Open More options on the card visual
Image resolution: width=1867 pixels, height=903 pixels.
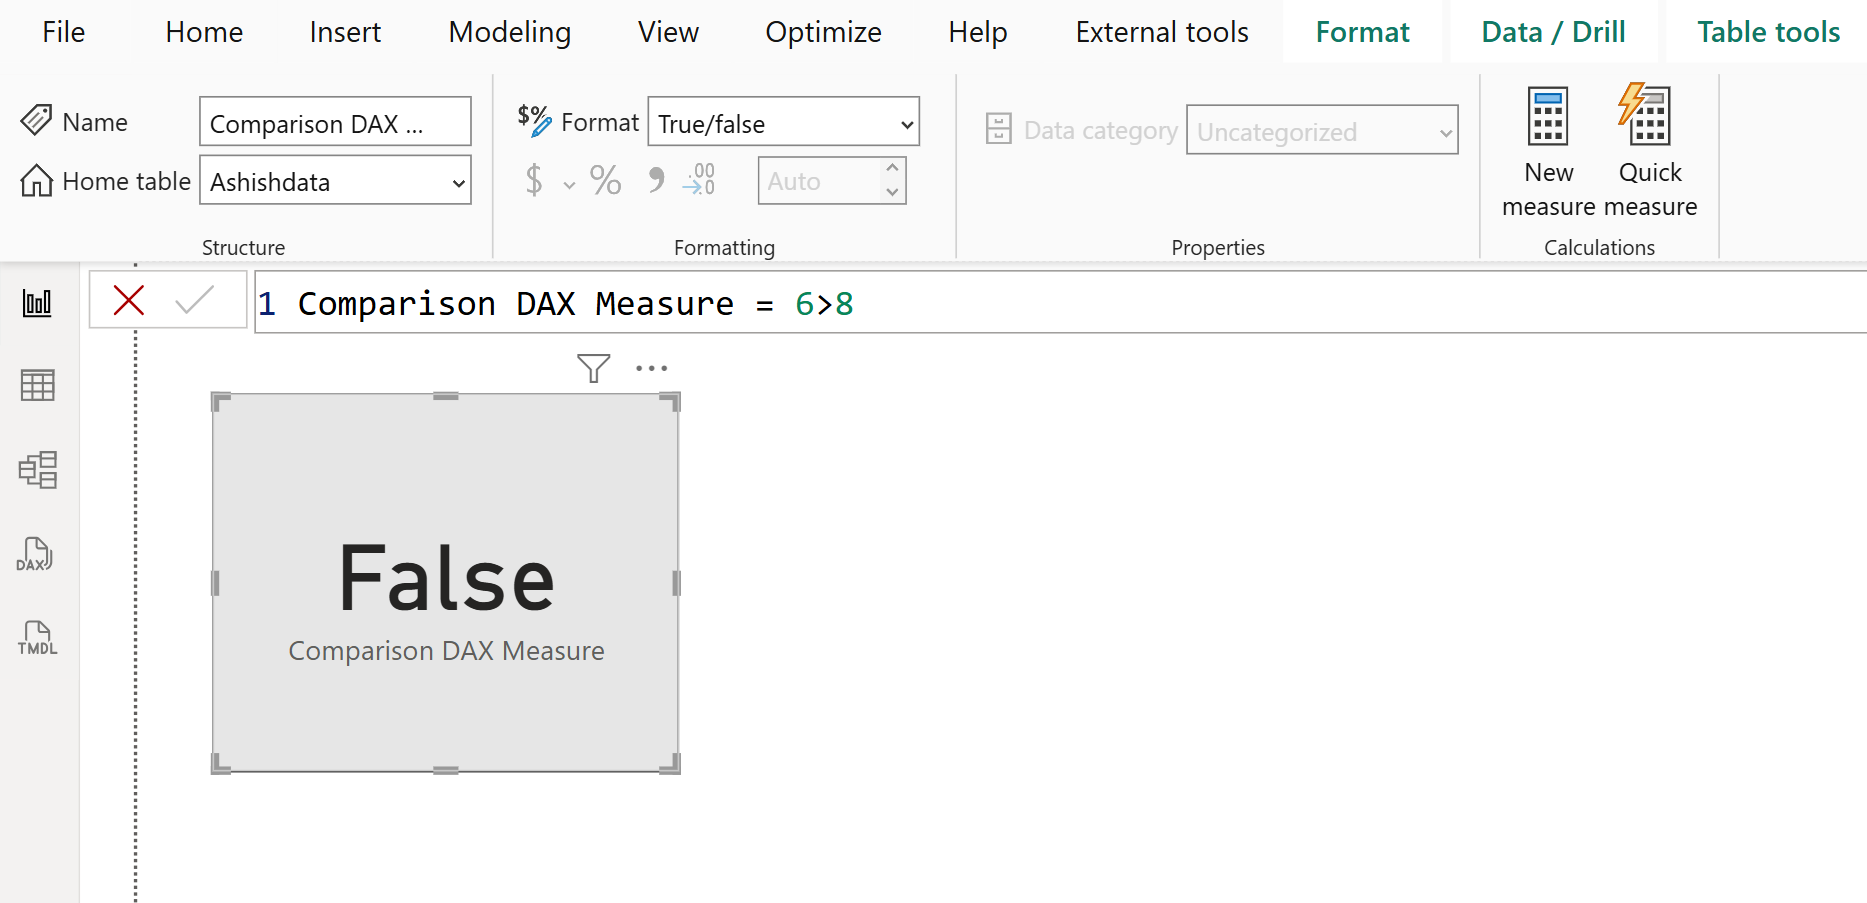(651, 368)
